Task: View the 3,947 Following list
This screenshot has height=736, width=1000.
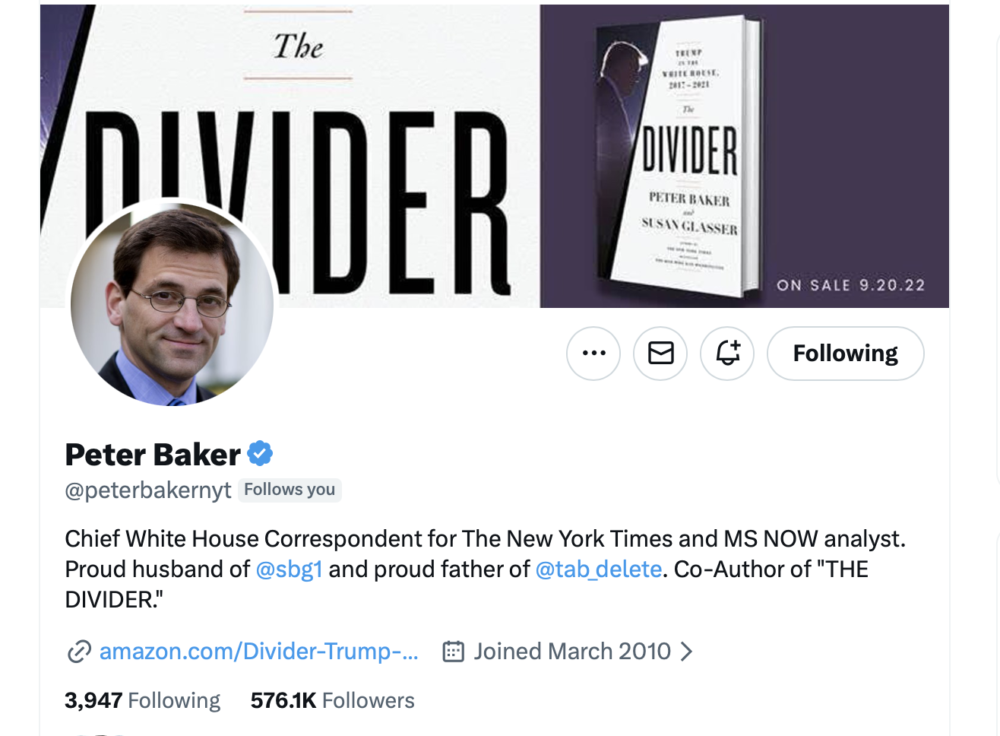Action: [x=142, y=701]
